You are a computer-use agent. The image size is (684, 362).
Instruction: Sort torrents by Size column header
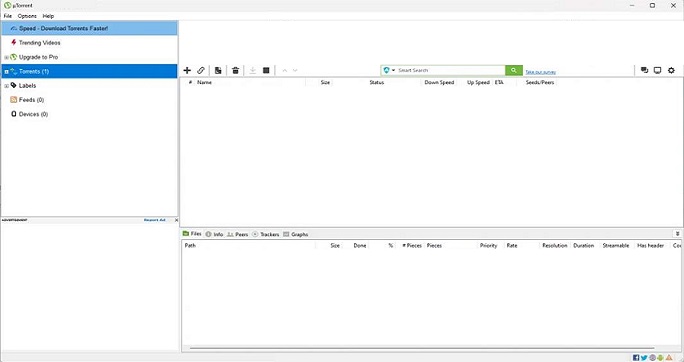pyautogui.click(x=325, y=82)
